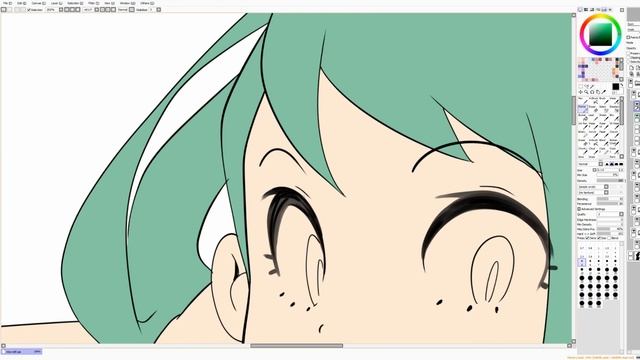Select the Deselect eraser tool
This screenshot has height=360, width=640.
(614, 109)
